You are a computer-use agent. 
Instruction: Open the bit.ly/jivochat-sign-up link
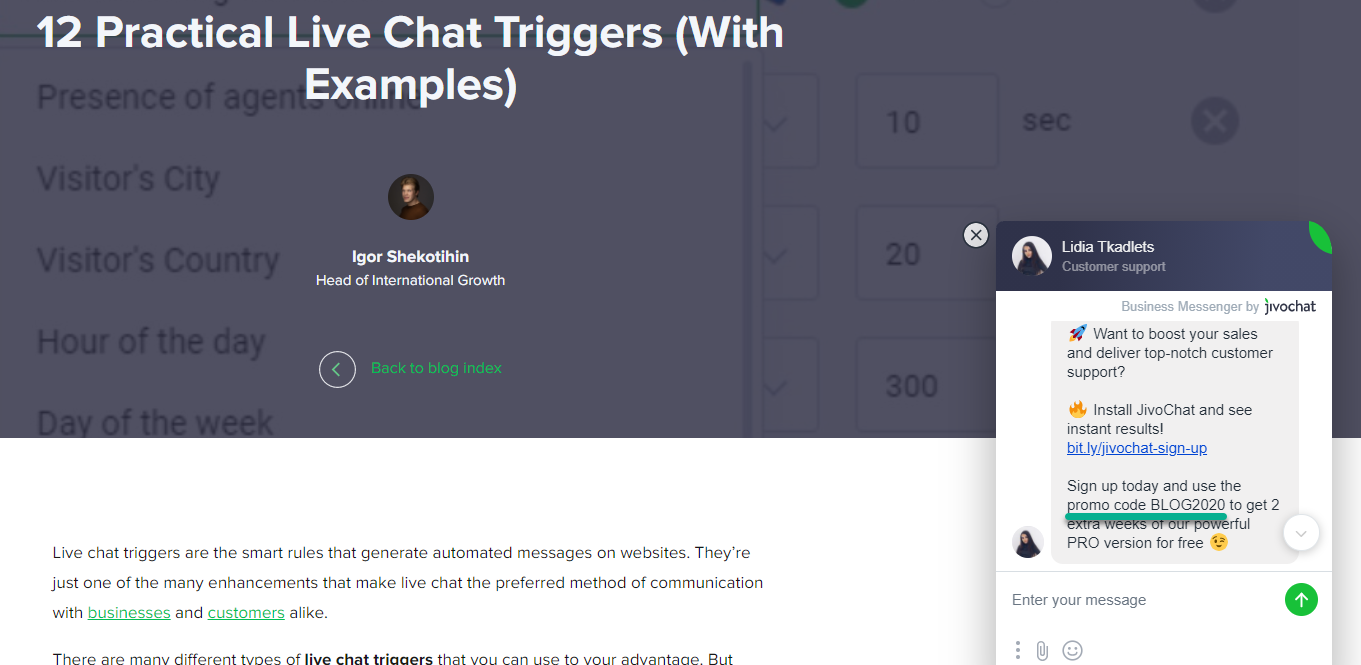tap(1136, 448)
